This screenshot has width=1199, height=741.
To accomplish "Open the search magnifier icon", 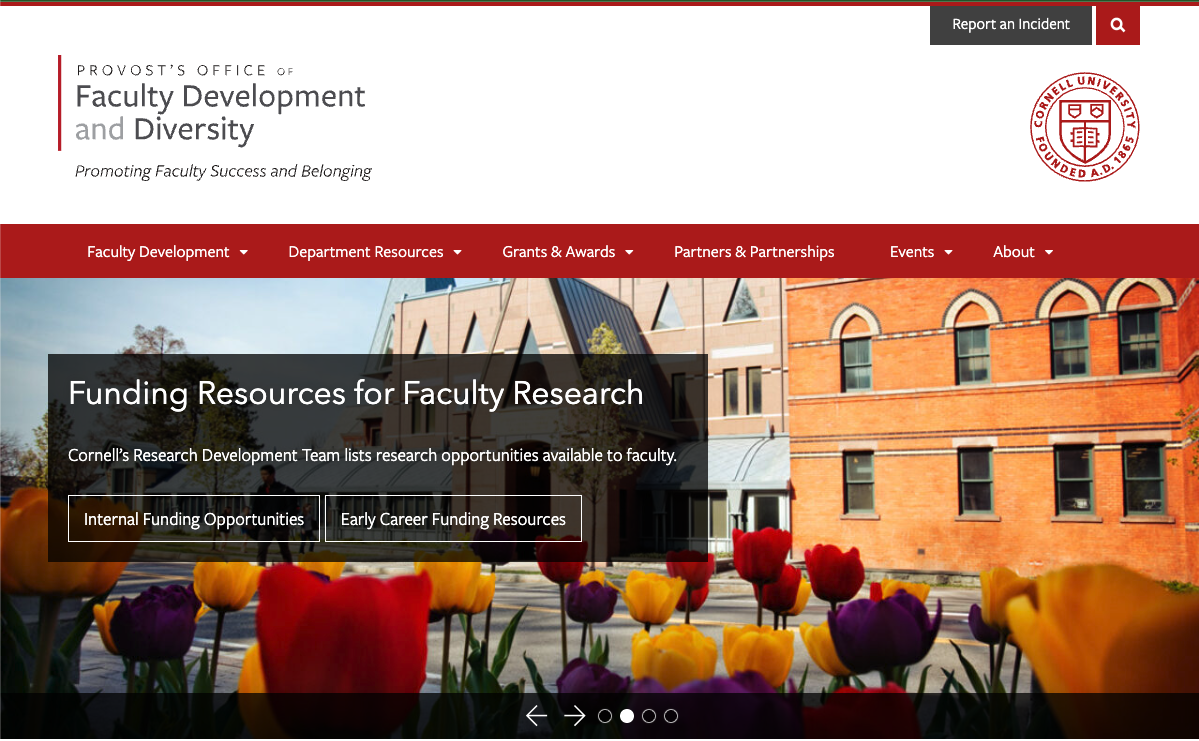I will [x=1117, y=25].
